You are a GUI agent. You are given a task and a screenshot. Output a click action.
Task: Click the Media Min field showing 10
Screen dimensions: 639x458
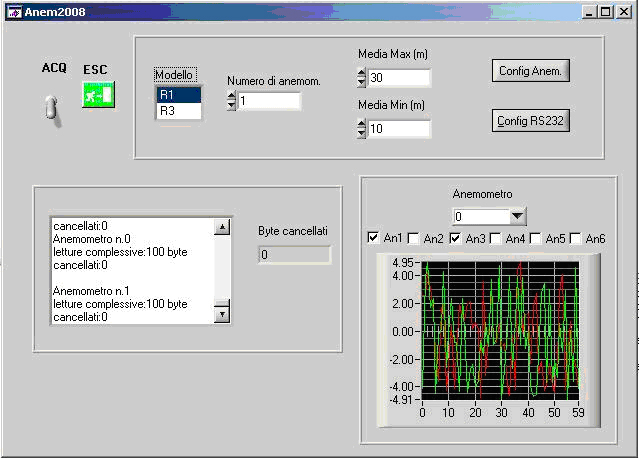tap(399, 129)
